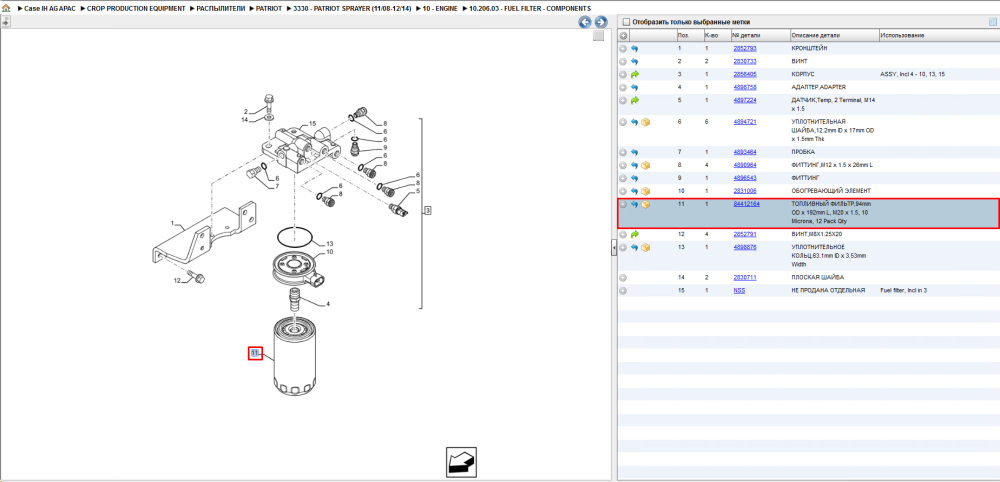This screenshot has width=1000, height=482.
Task: Go to the next diagram arrow
Action: coord(600,22)
